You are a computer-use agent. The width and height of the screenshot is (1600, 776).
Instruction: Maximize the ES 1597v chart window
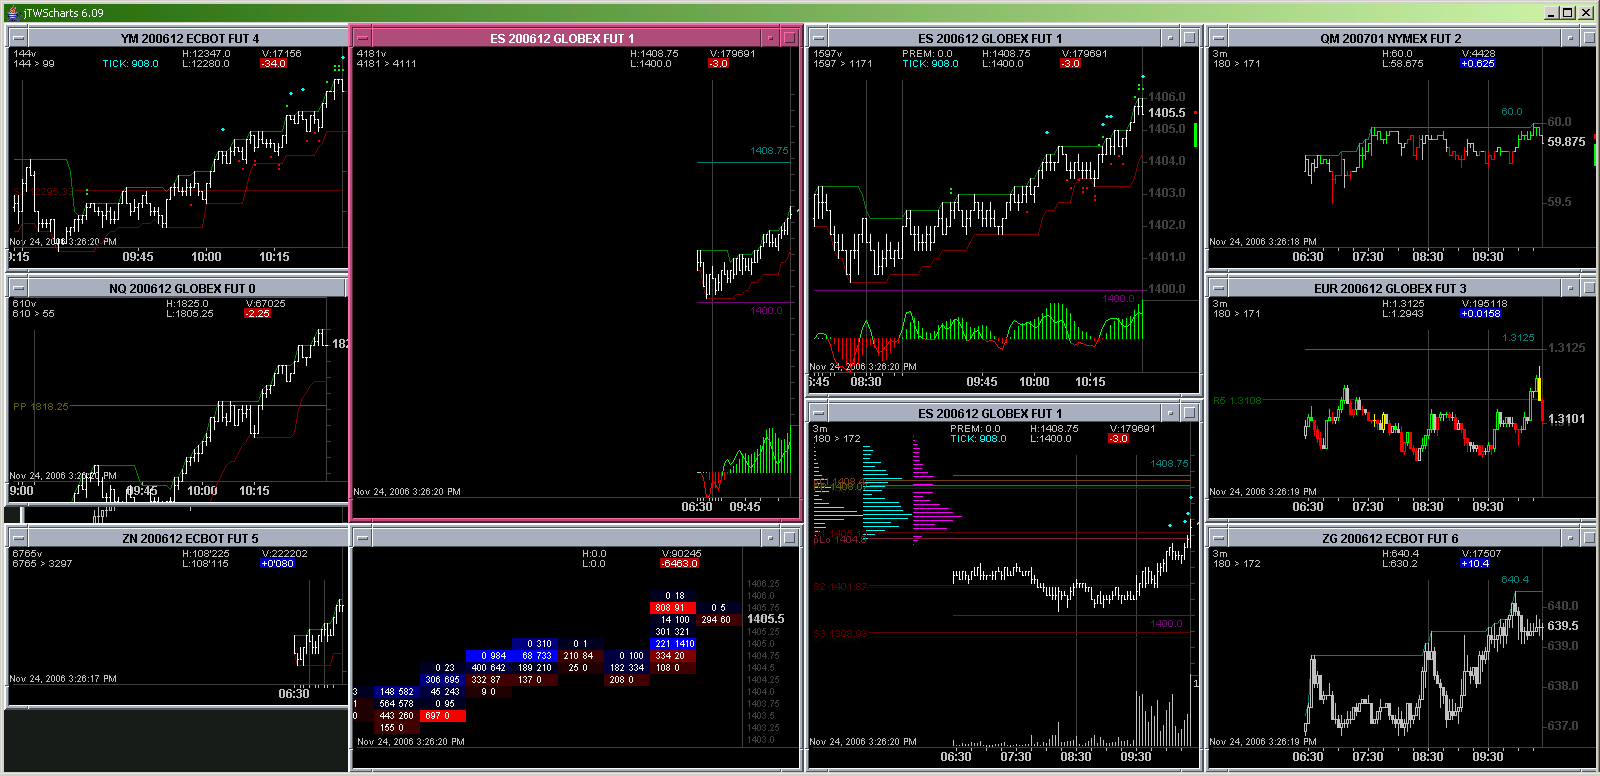[1189, 37]
